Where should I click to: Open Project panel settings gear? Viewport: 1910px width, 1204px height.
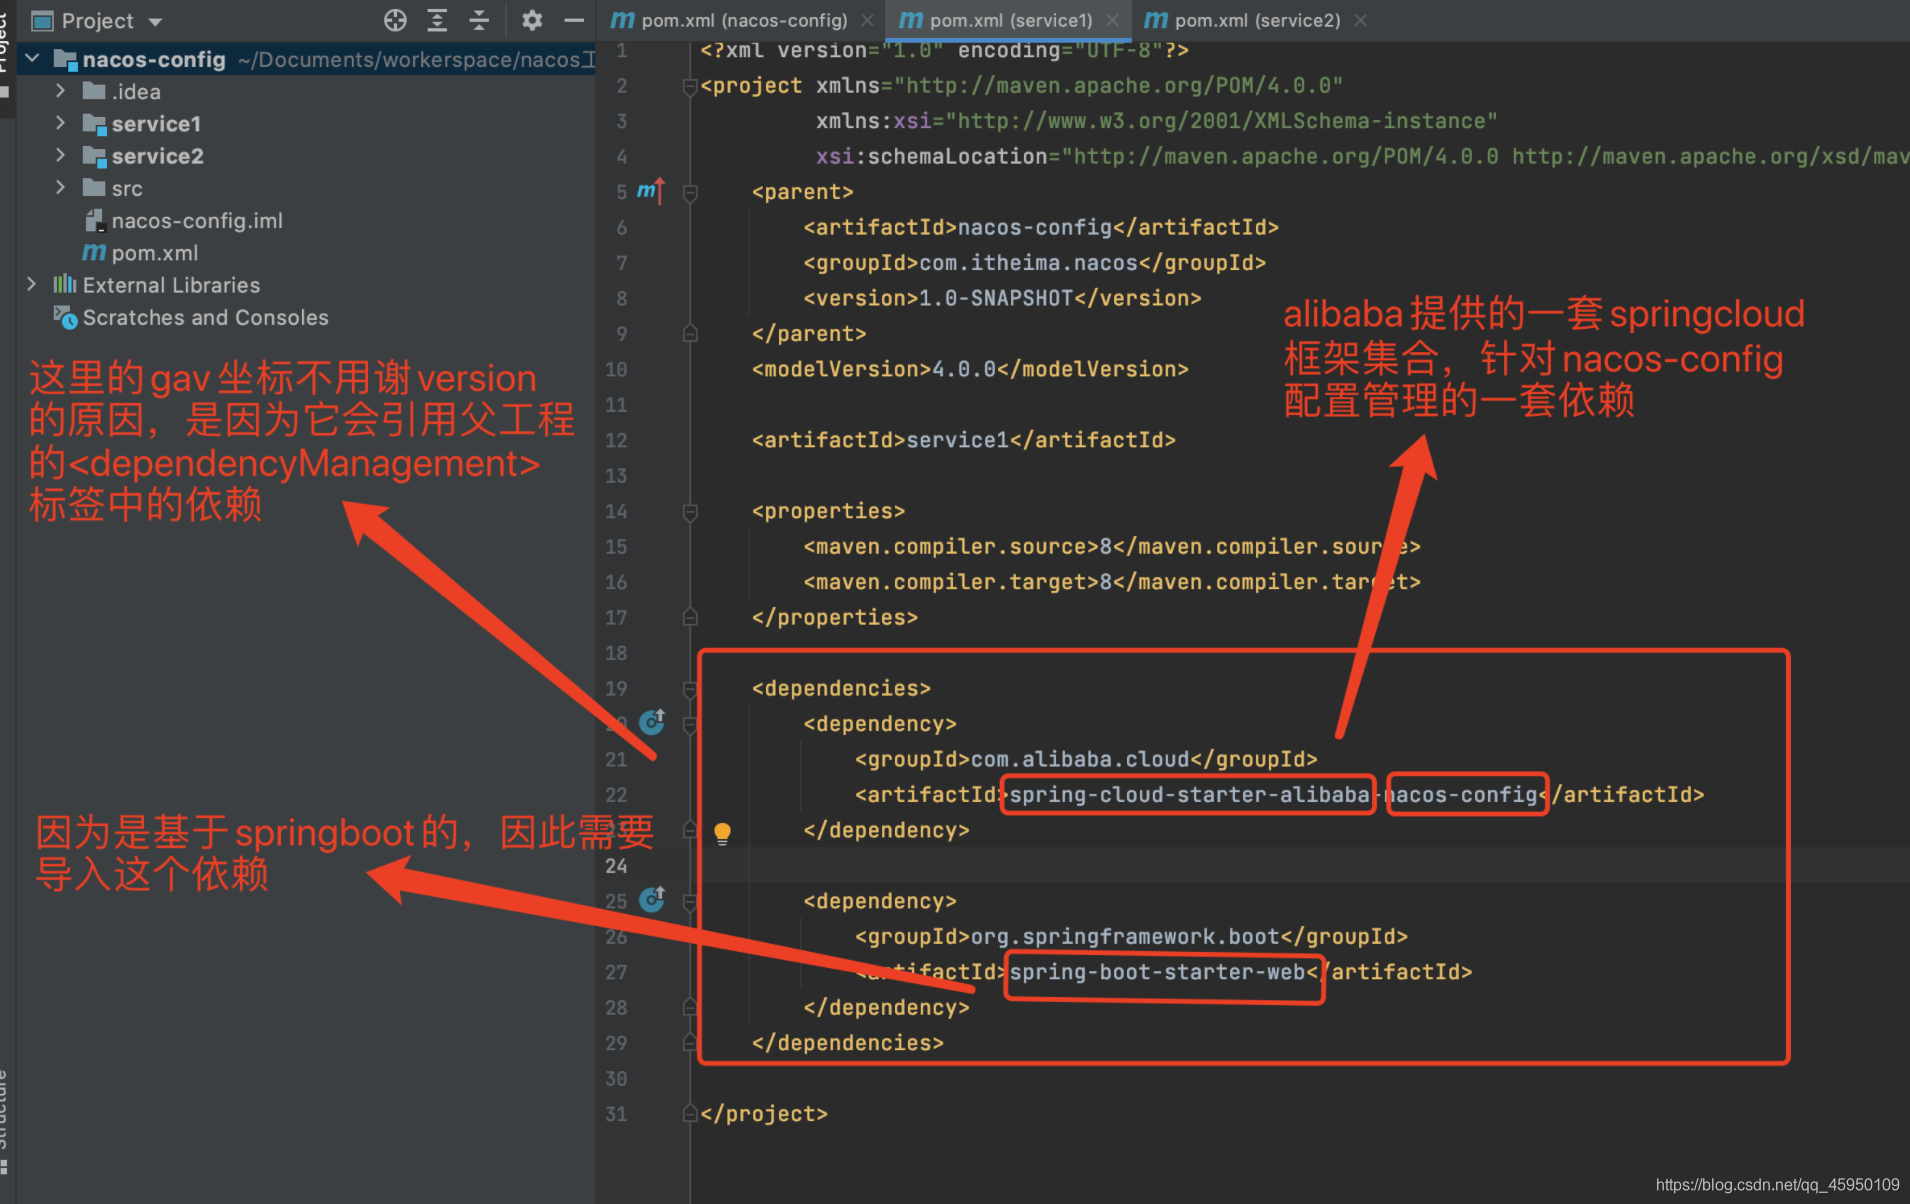[x=532, y=20]
